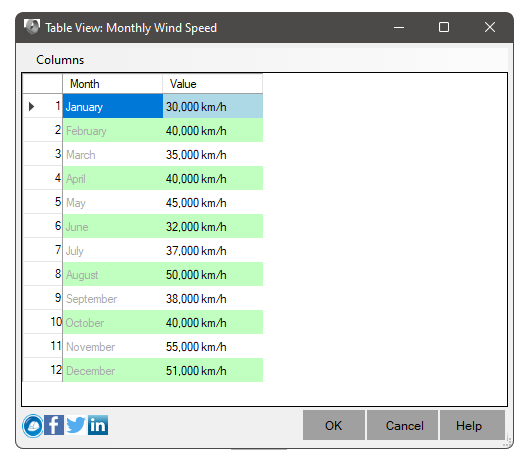Screen dimensions: 527x461
Task: Select the August wind speed value
Action: (213, 275)
